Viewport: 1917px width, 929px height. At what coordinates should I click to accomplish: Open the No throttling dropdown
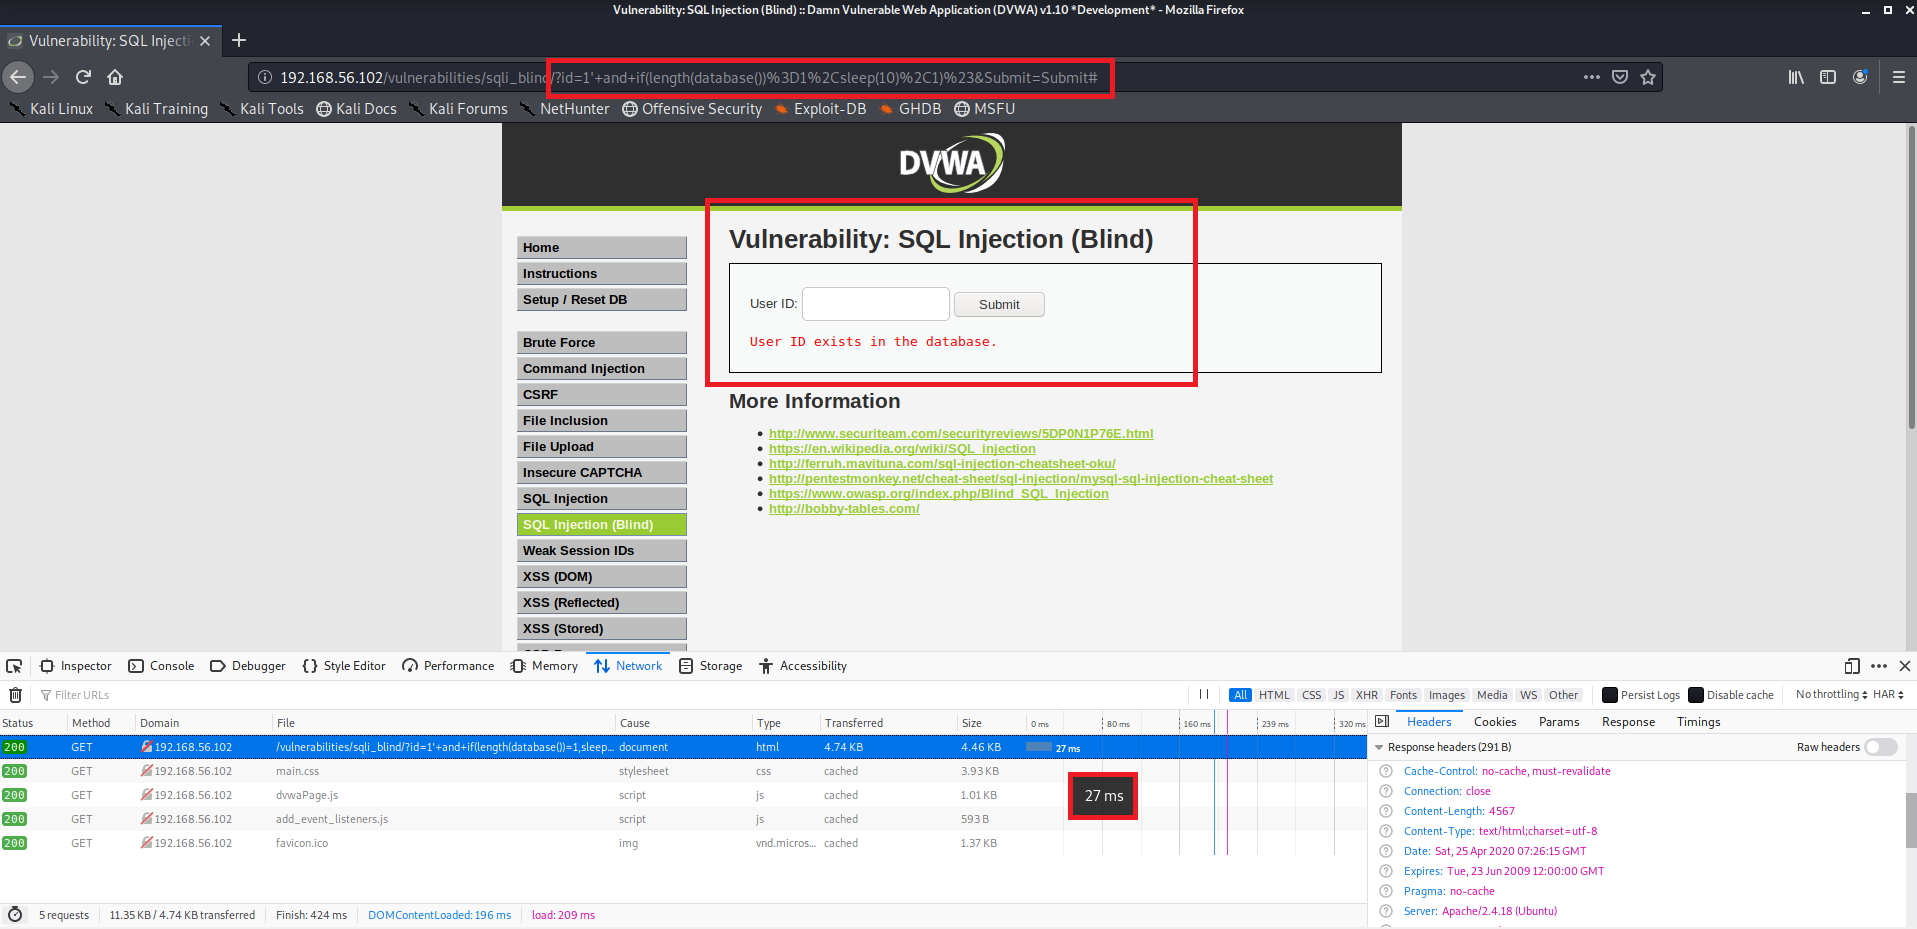pos(1831,694)
